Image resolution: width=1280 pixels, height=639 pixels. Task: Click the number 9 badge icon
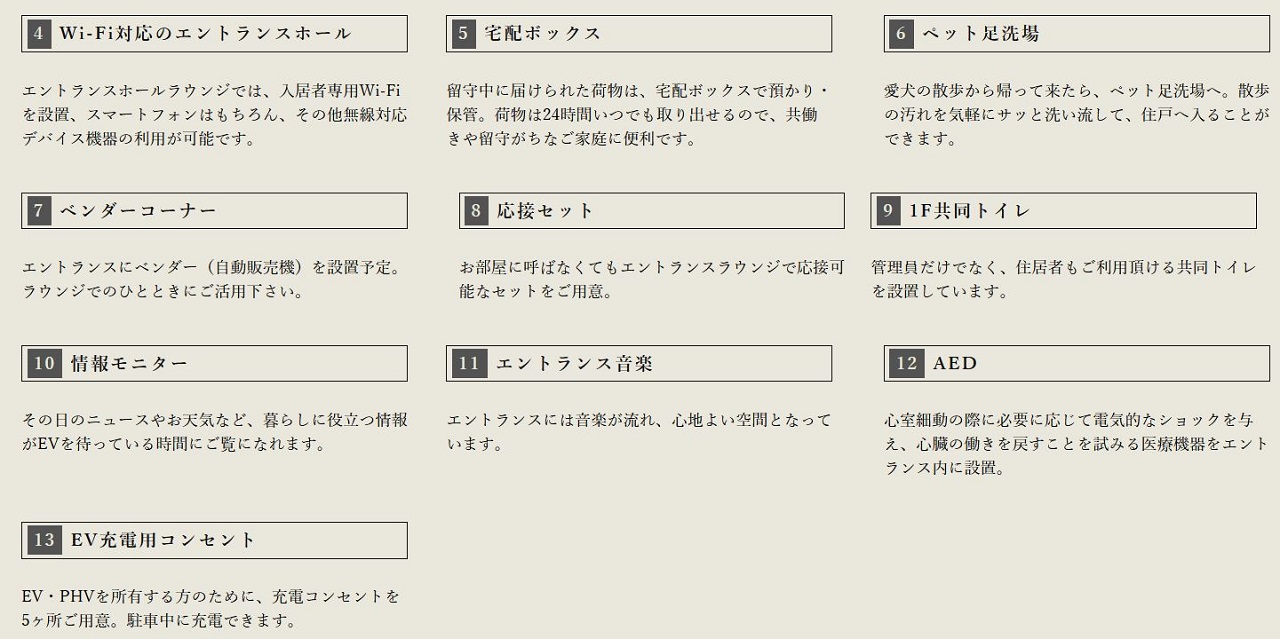pyautogui.click(x=888, y=211)
